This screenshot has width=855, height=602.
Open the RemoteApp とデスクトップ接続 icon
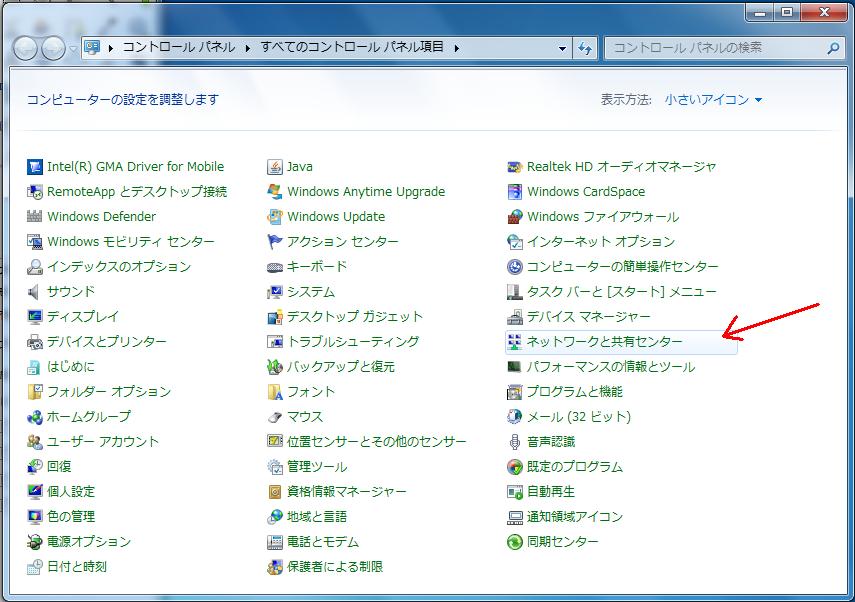pyautogui.click(x=35, y=192)
